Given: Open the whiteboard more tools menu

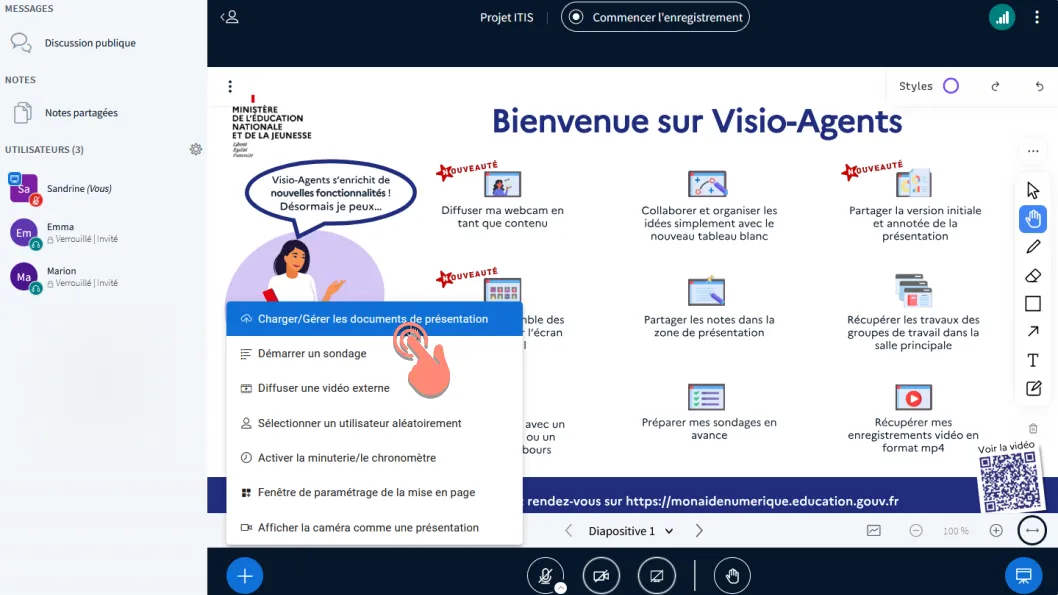Looking at the screenshot, I should point(1032,151).
